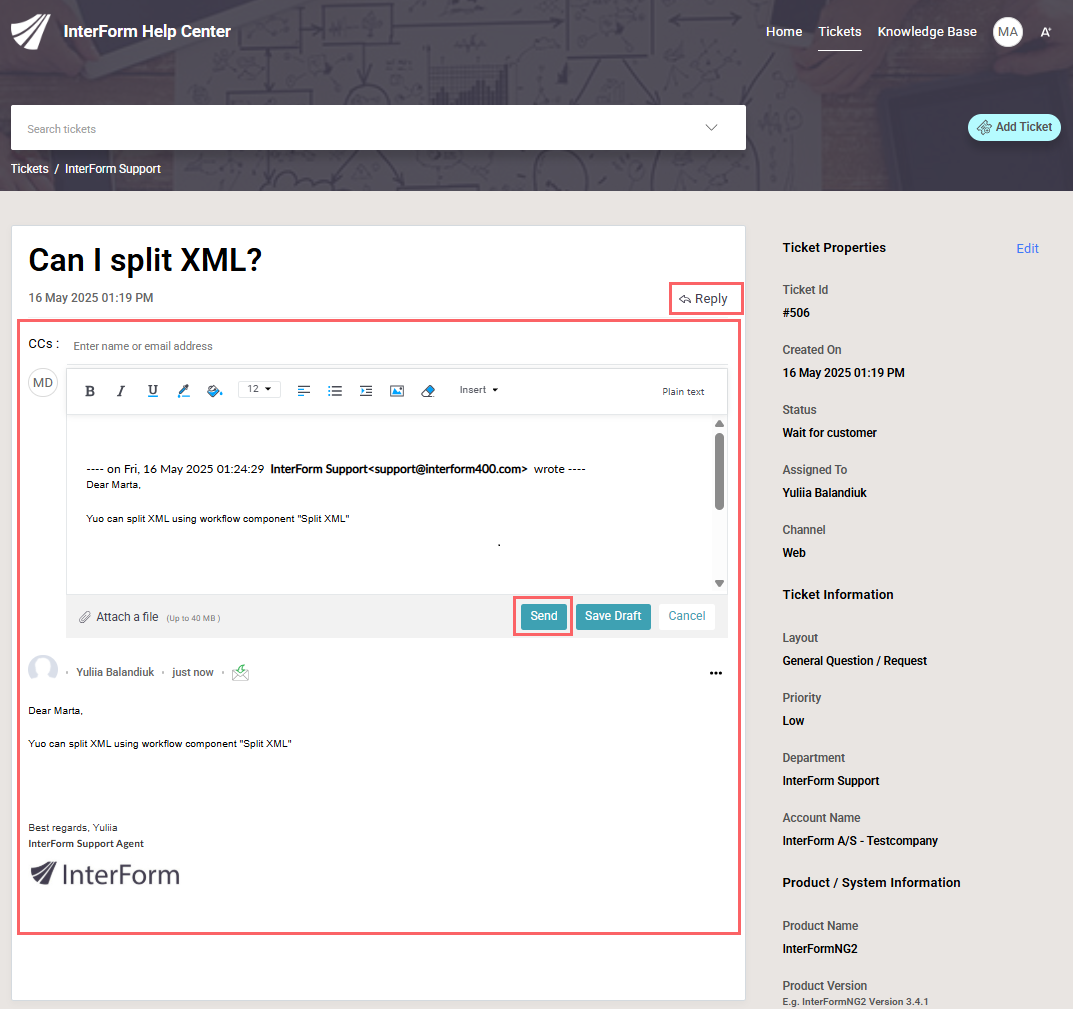Expand the search tickets dropdown chevron
This screenshot has height=1009, width=1073.
(x=711, y=127)
